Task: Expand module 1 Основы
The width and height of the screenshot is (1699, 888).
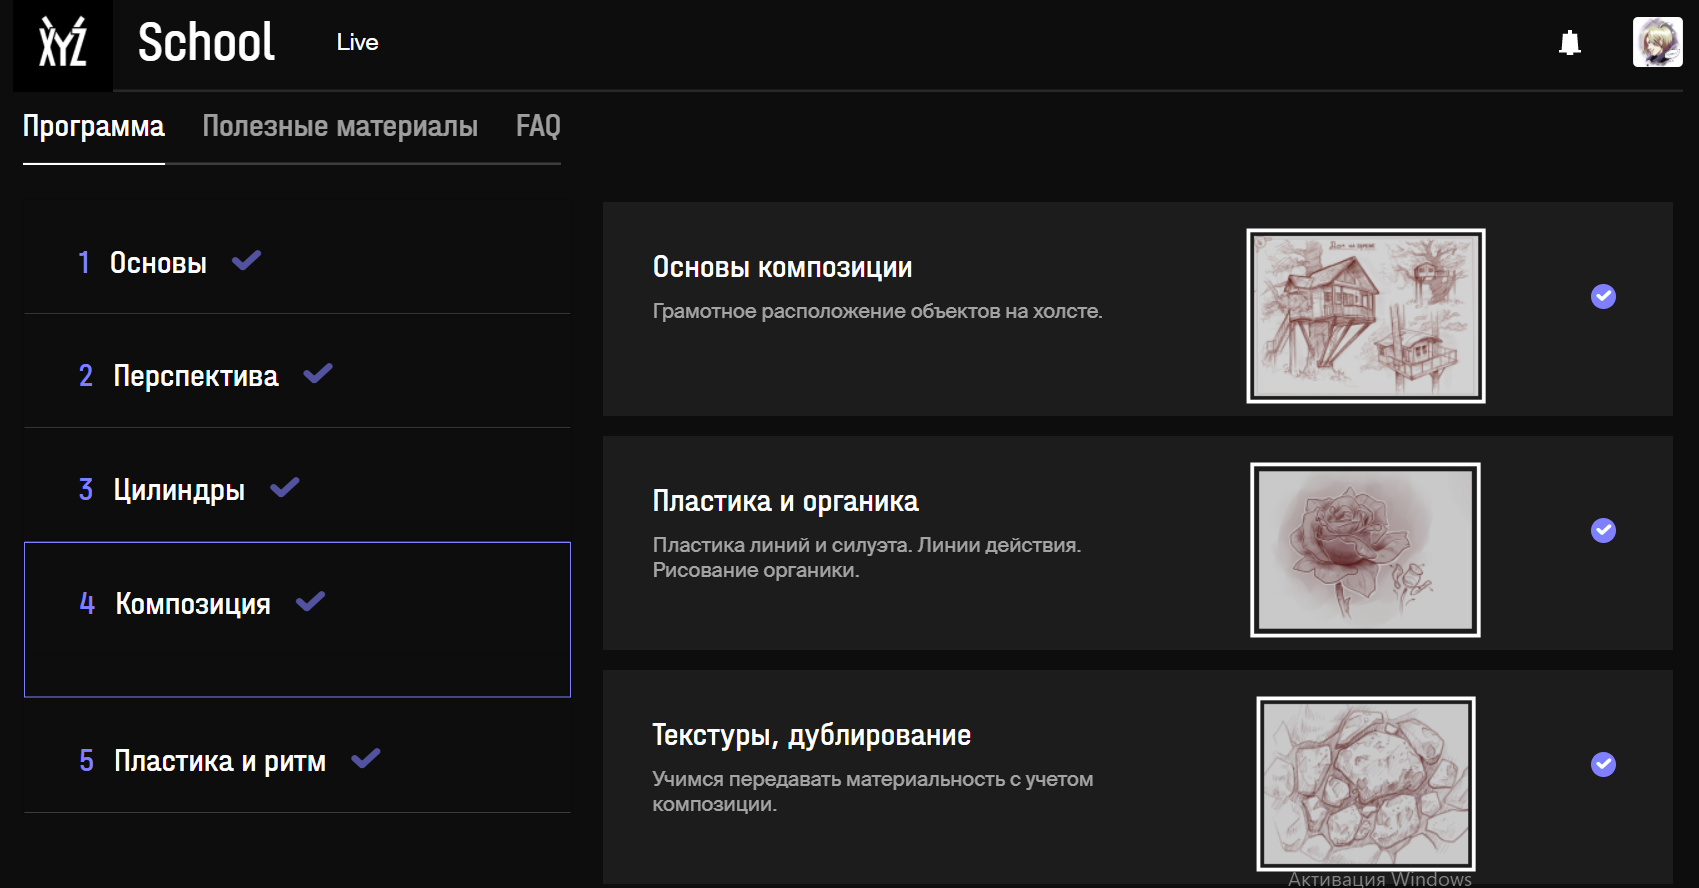Action: point(158,263)
